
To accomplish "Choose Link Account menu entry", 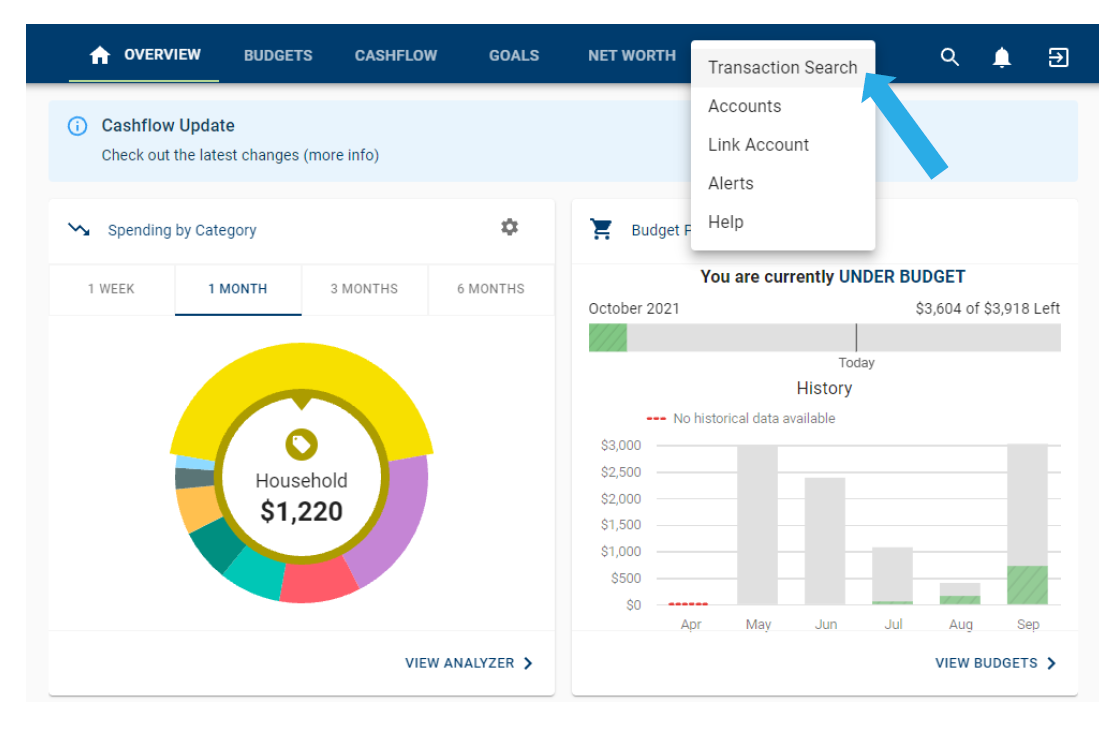I will tap(758, 145).
